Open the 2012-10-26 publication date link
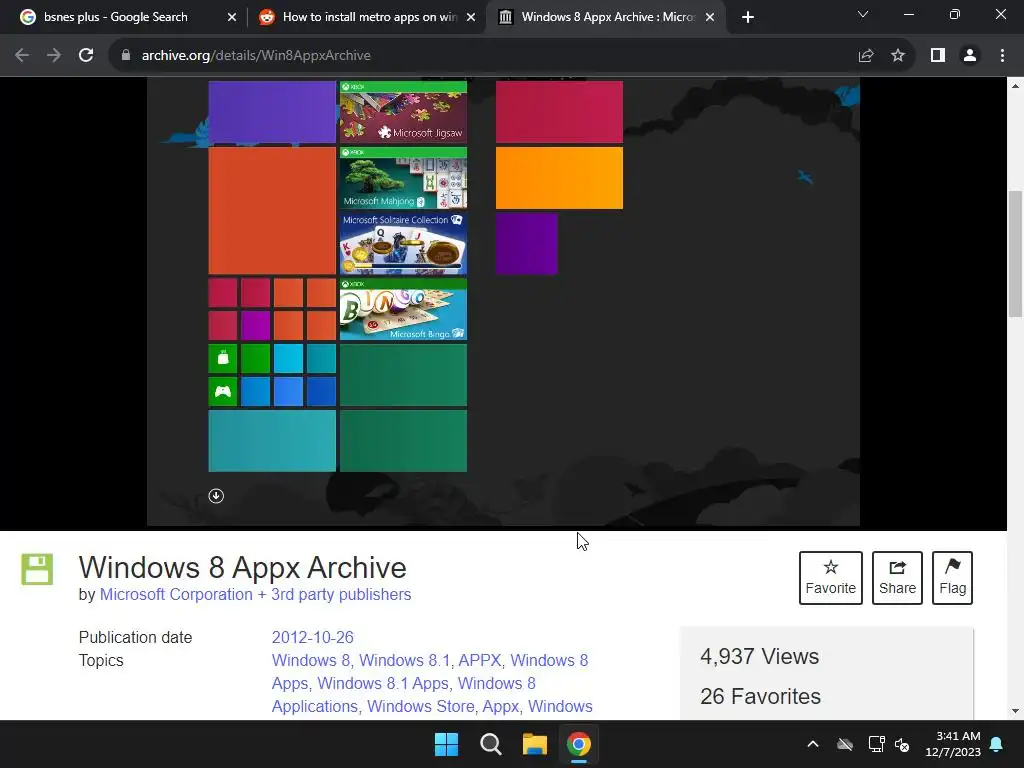 point(313,637)
